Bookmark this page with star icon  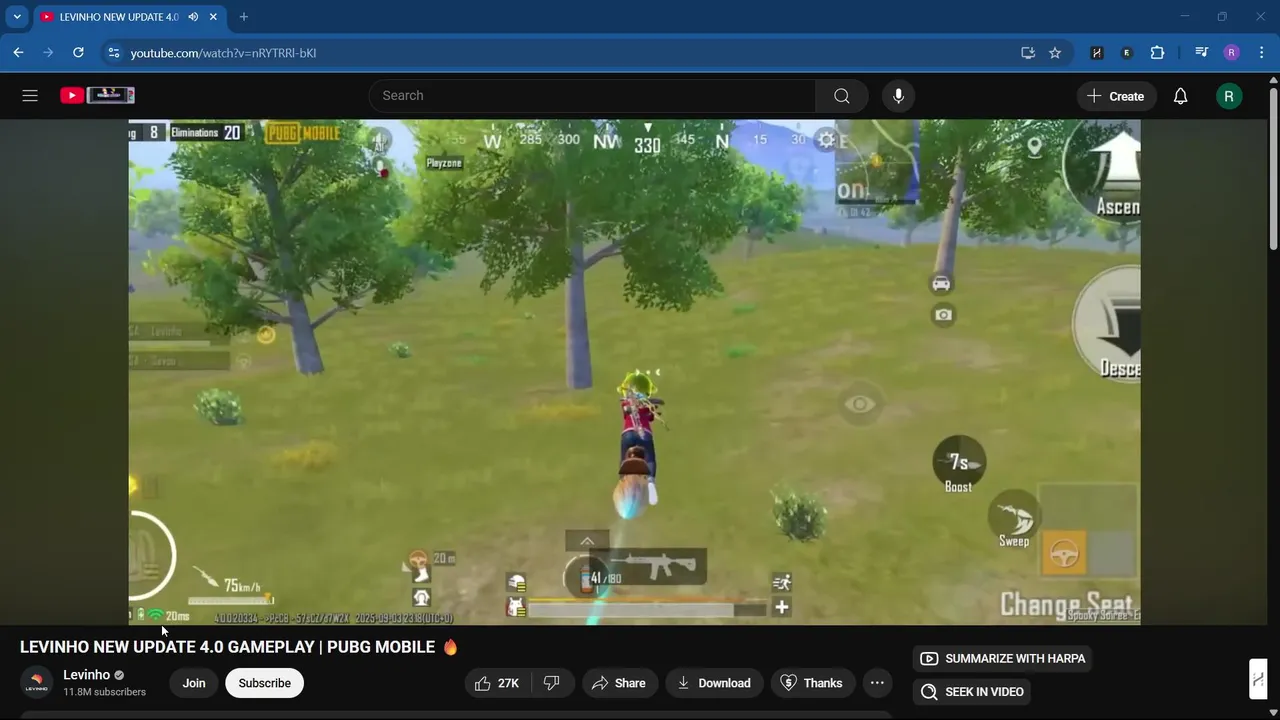pyautogui.click(x=1055, y=53)
